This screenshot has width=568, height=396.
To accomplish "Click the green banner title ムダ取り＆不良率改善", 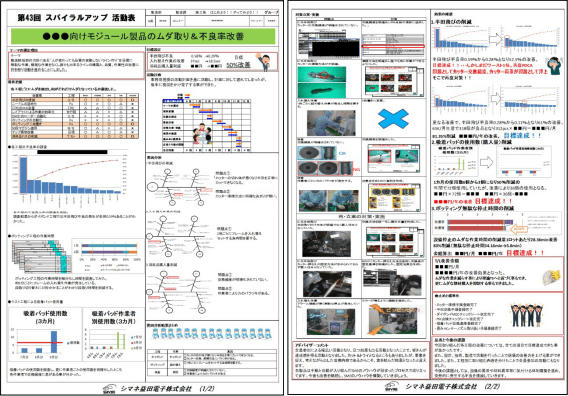I will click(x=143, y=36).
